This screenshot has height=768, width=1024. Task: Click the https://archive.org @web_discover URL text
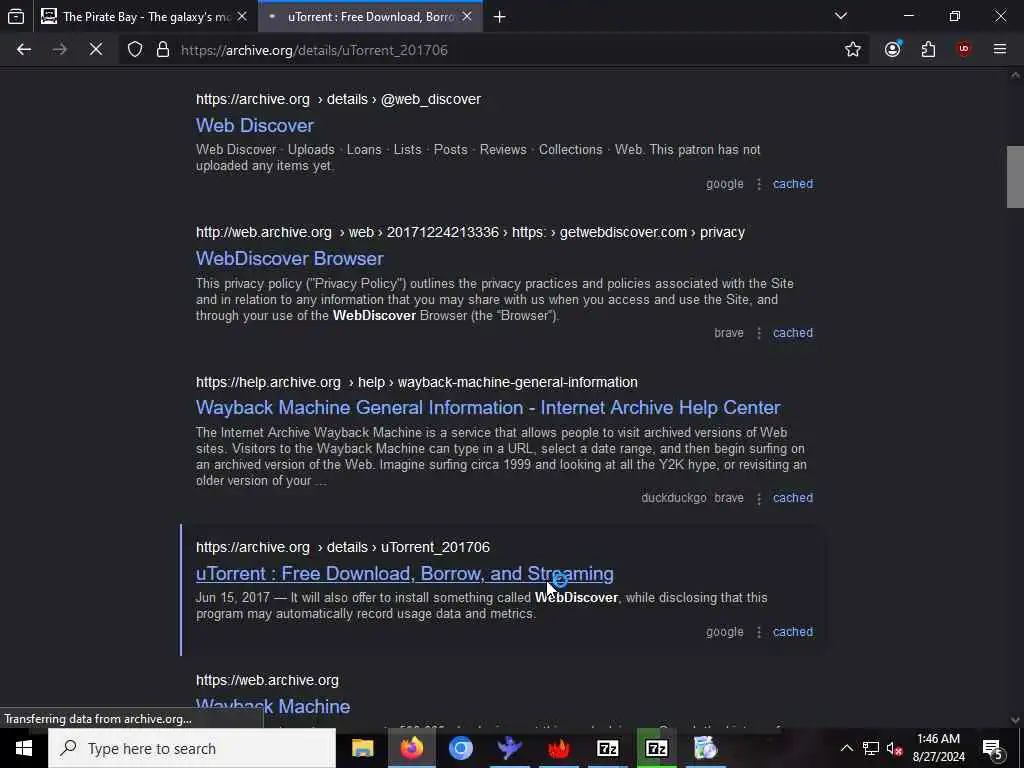point(338,99)
